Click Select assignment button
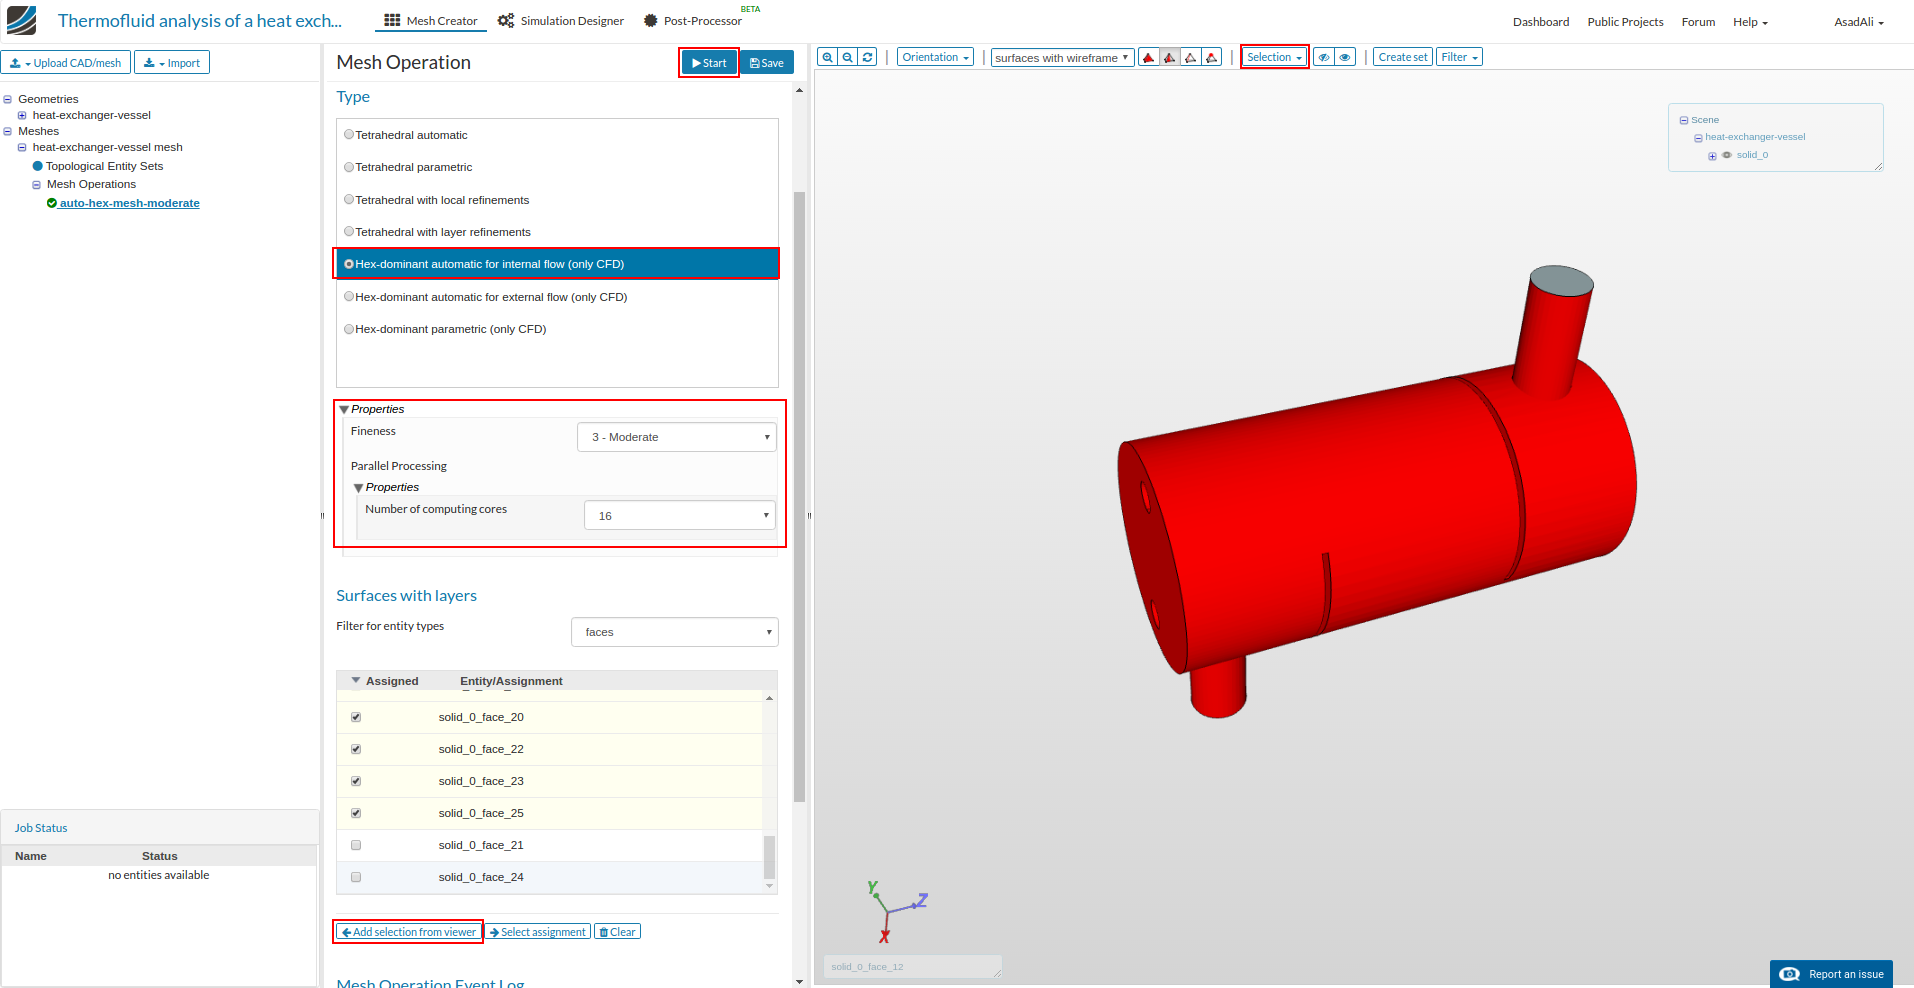Image resolution: width=1914 pixels, height=988 pixels. pyautogui.click(x=538, y=932)
